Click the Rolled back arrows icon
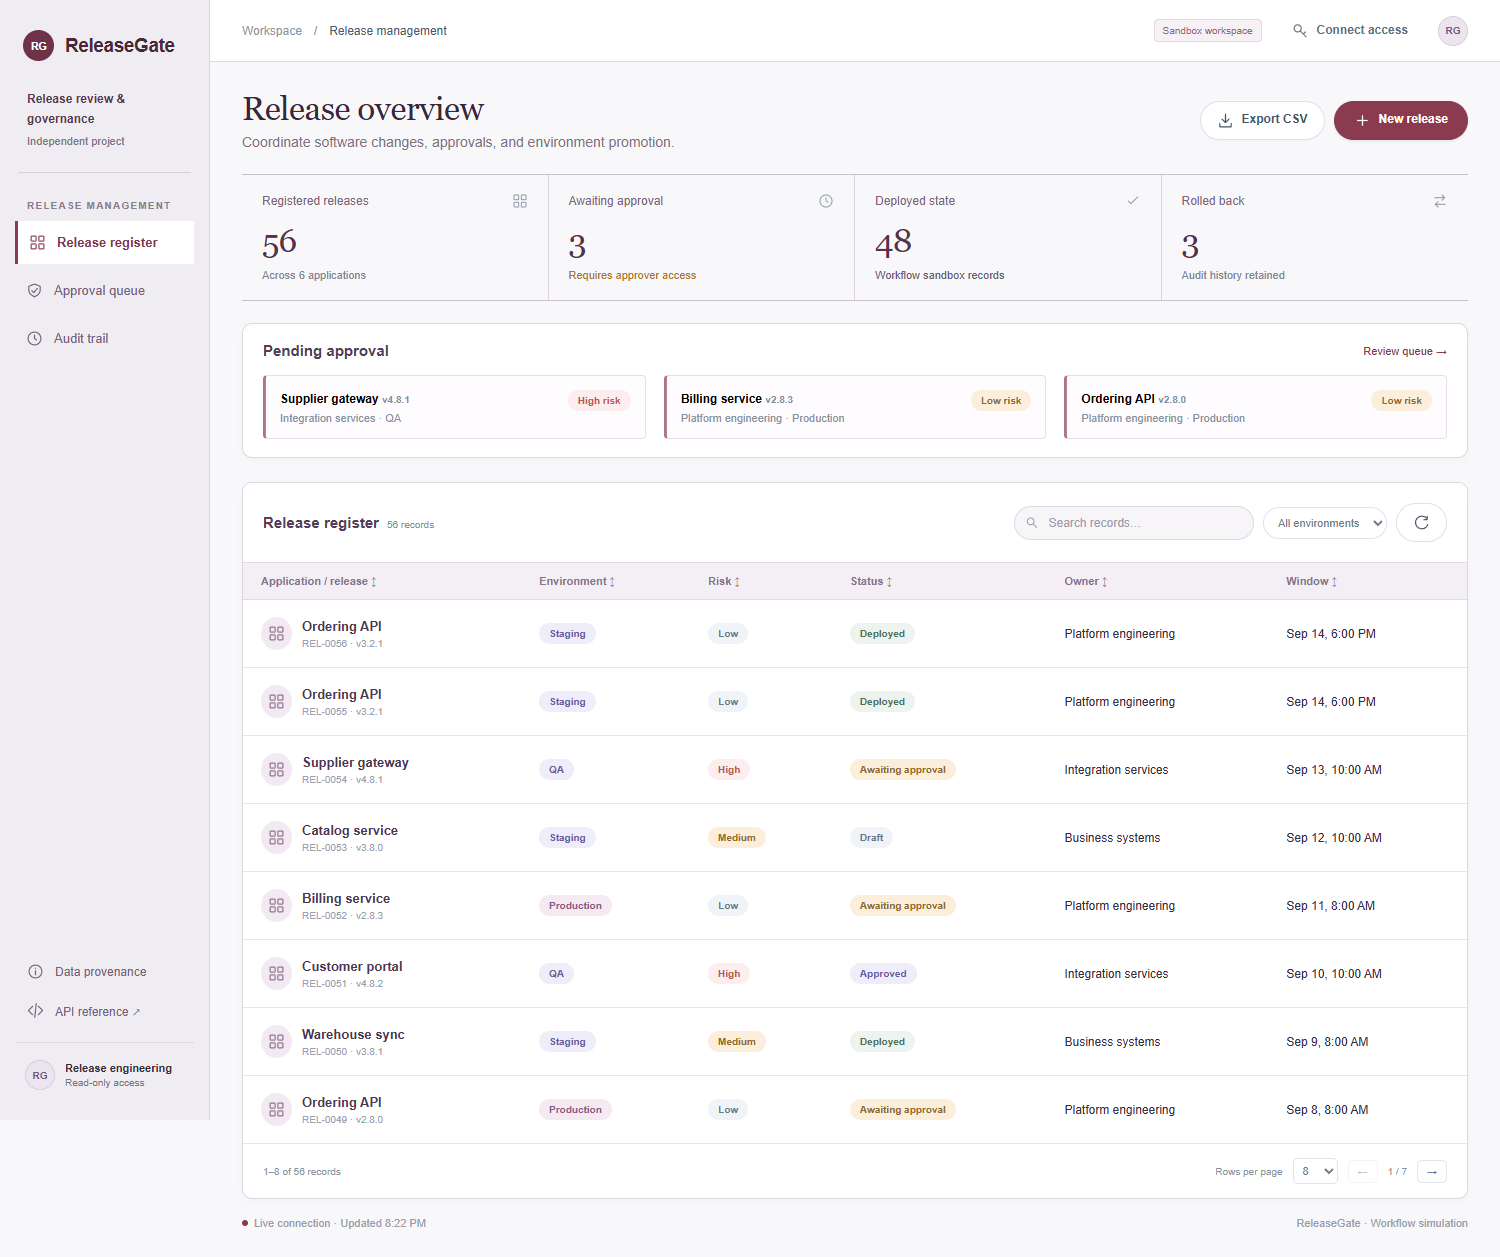Image resolution: width=1500 pixels, height=1257 pixels. 1440,201
